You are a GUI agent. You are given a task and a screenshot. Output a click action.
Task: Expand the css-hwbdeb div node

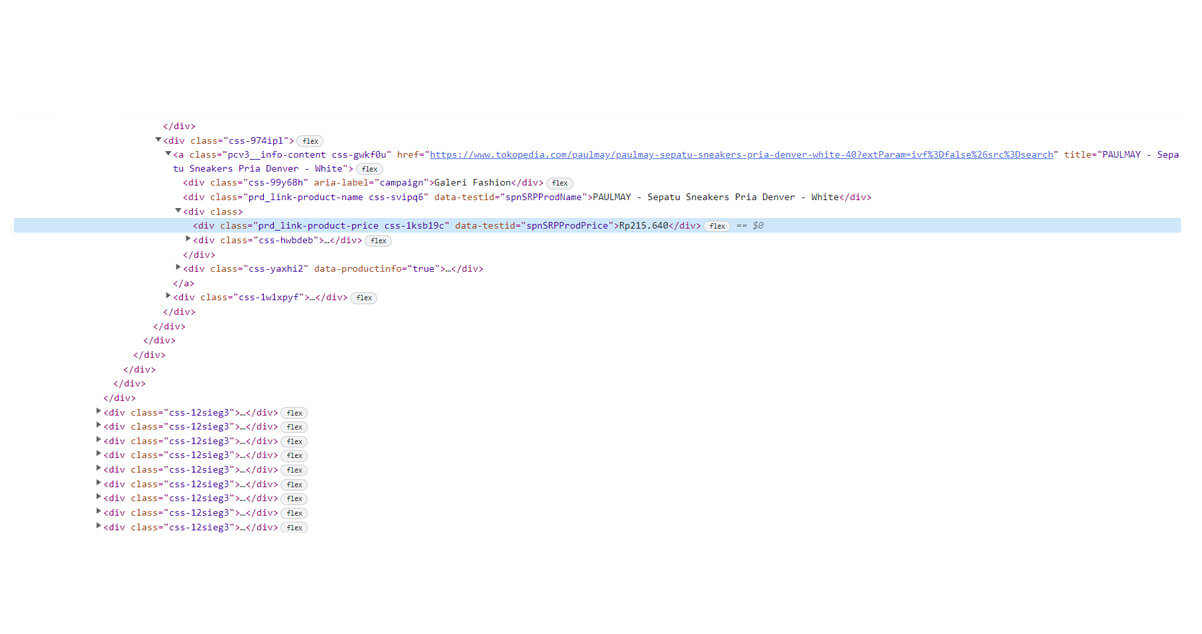(188, 240)
